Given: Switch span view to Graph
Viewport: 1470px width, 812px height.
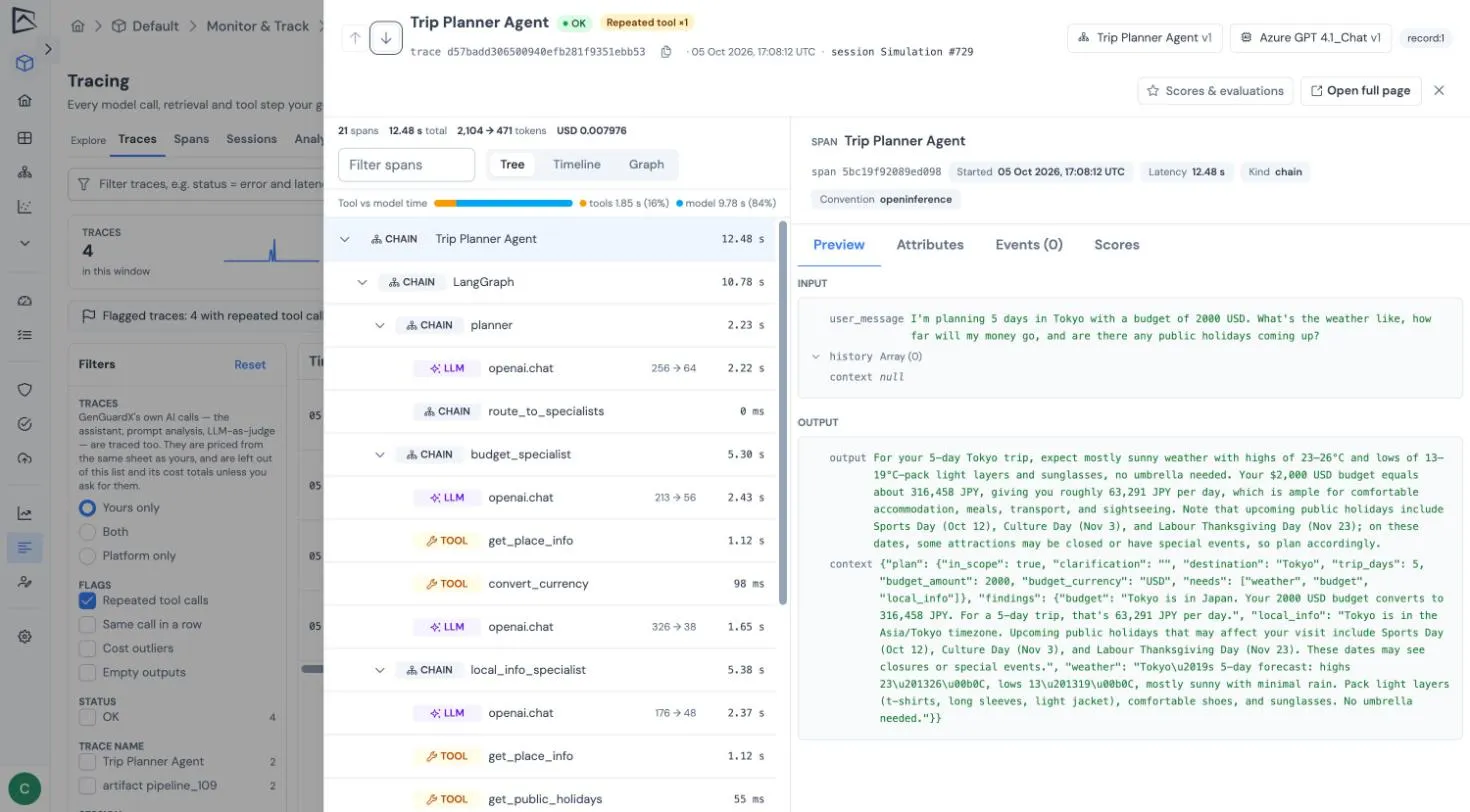Looking at the screenshot, I should 646,165.
